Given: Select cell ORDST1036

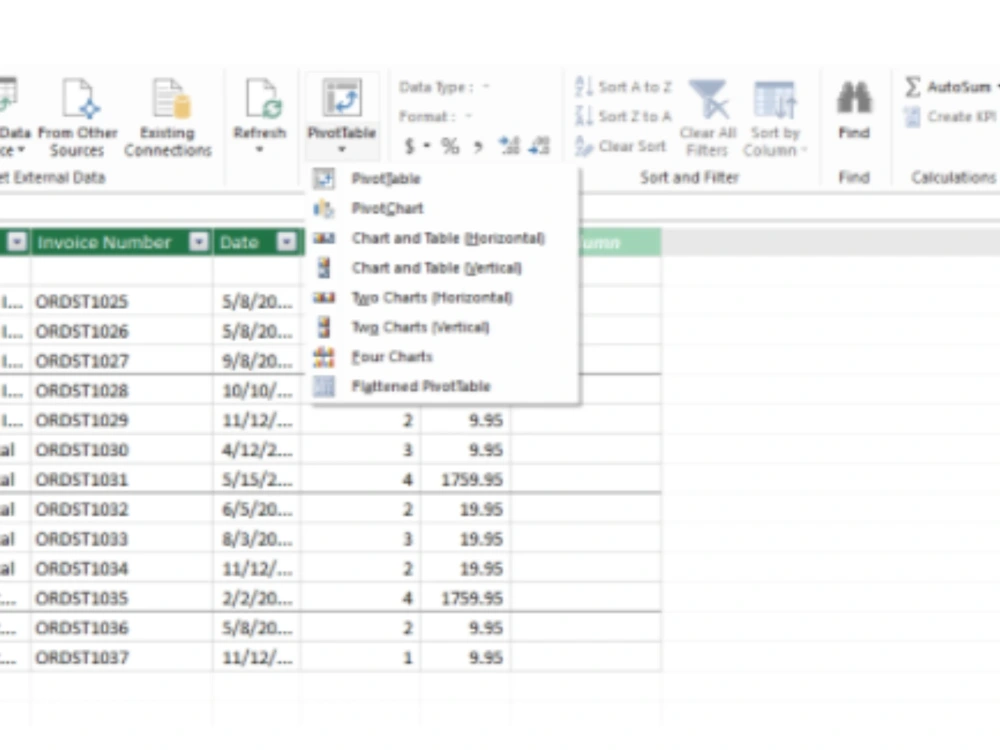Looking at the screenshot, I should (x=121, y=628).
